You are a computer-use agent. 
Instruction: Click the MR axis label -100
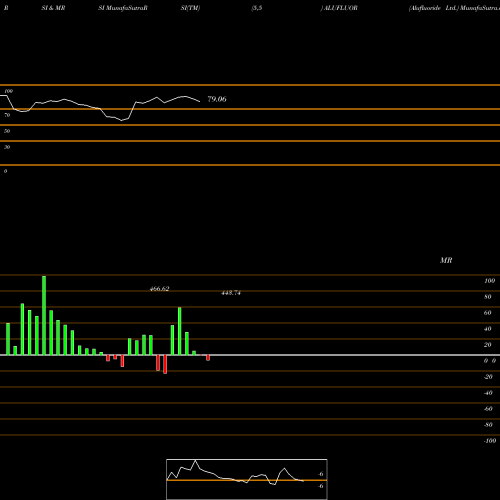[x=489, y=441]
